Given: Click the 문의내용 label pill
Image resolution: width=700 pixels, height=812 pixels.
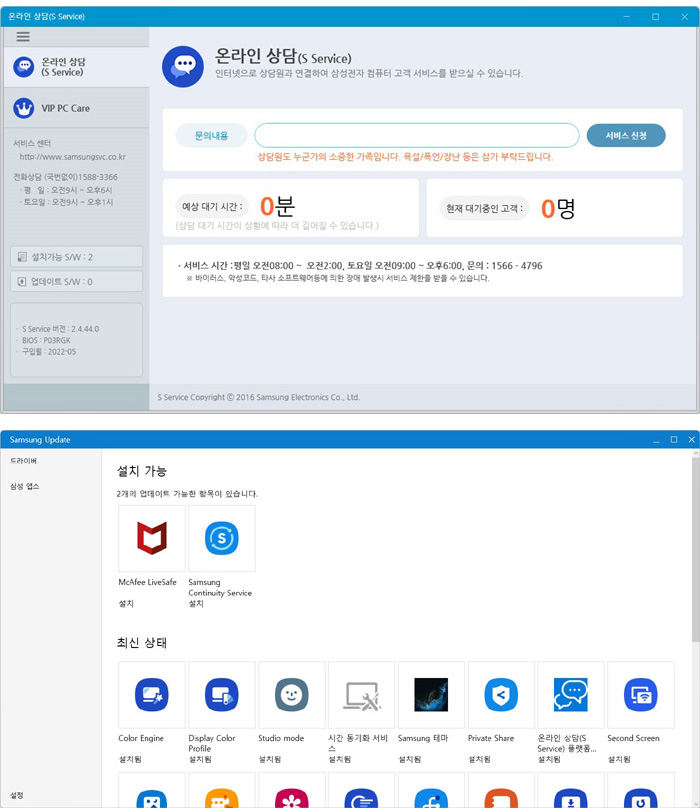Looking at the screenshot, I should point(211,136).
